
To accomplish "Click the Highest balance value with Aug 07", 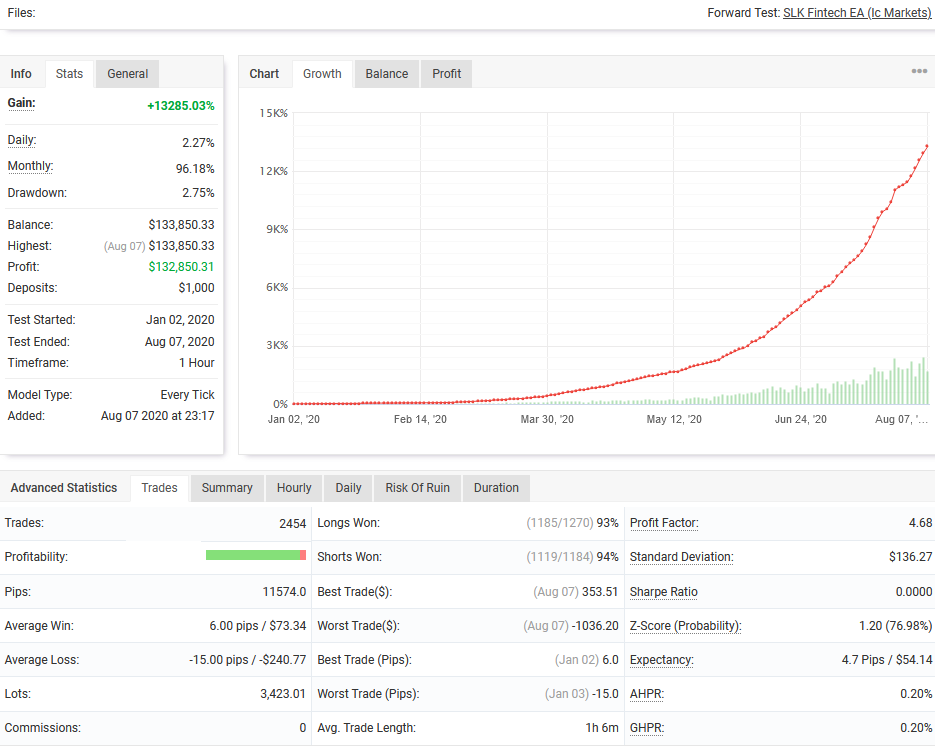I will [x=159, y=246].
